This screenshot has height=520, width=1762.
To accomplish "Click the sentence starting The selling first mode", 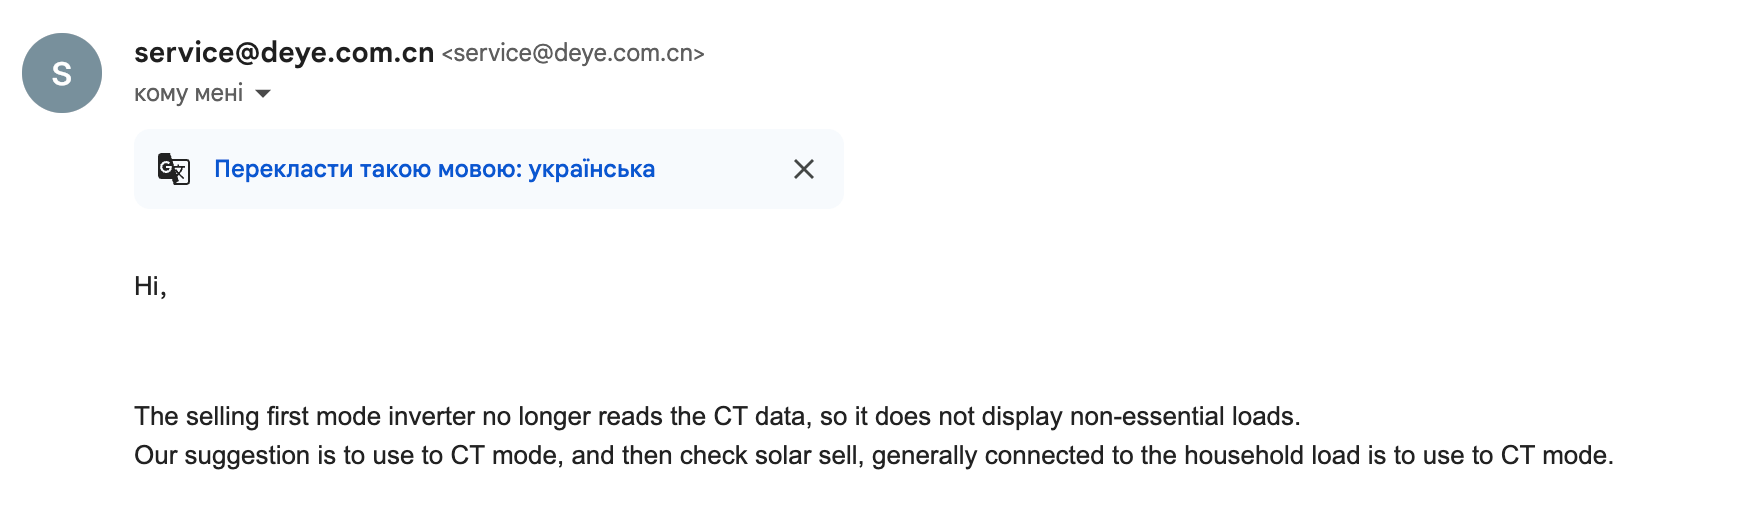I will [717, 416].
